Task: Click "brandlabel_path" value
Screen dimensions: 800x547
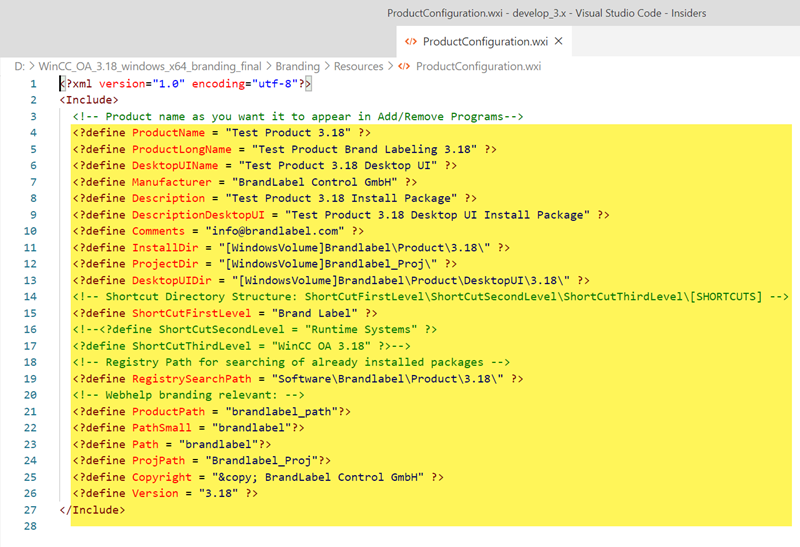Action: pos(281,411)
